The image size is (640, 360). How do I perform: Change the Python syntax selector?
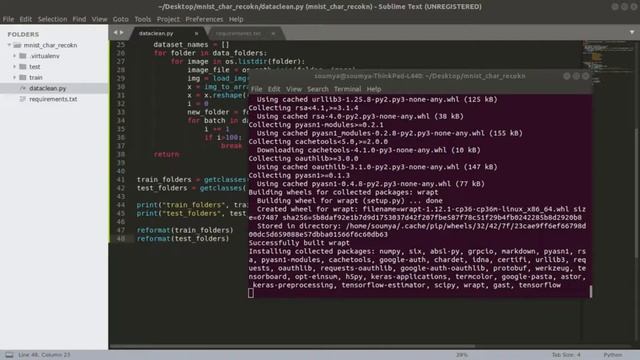coord(613,355)
